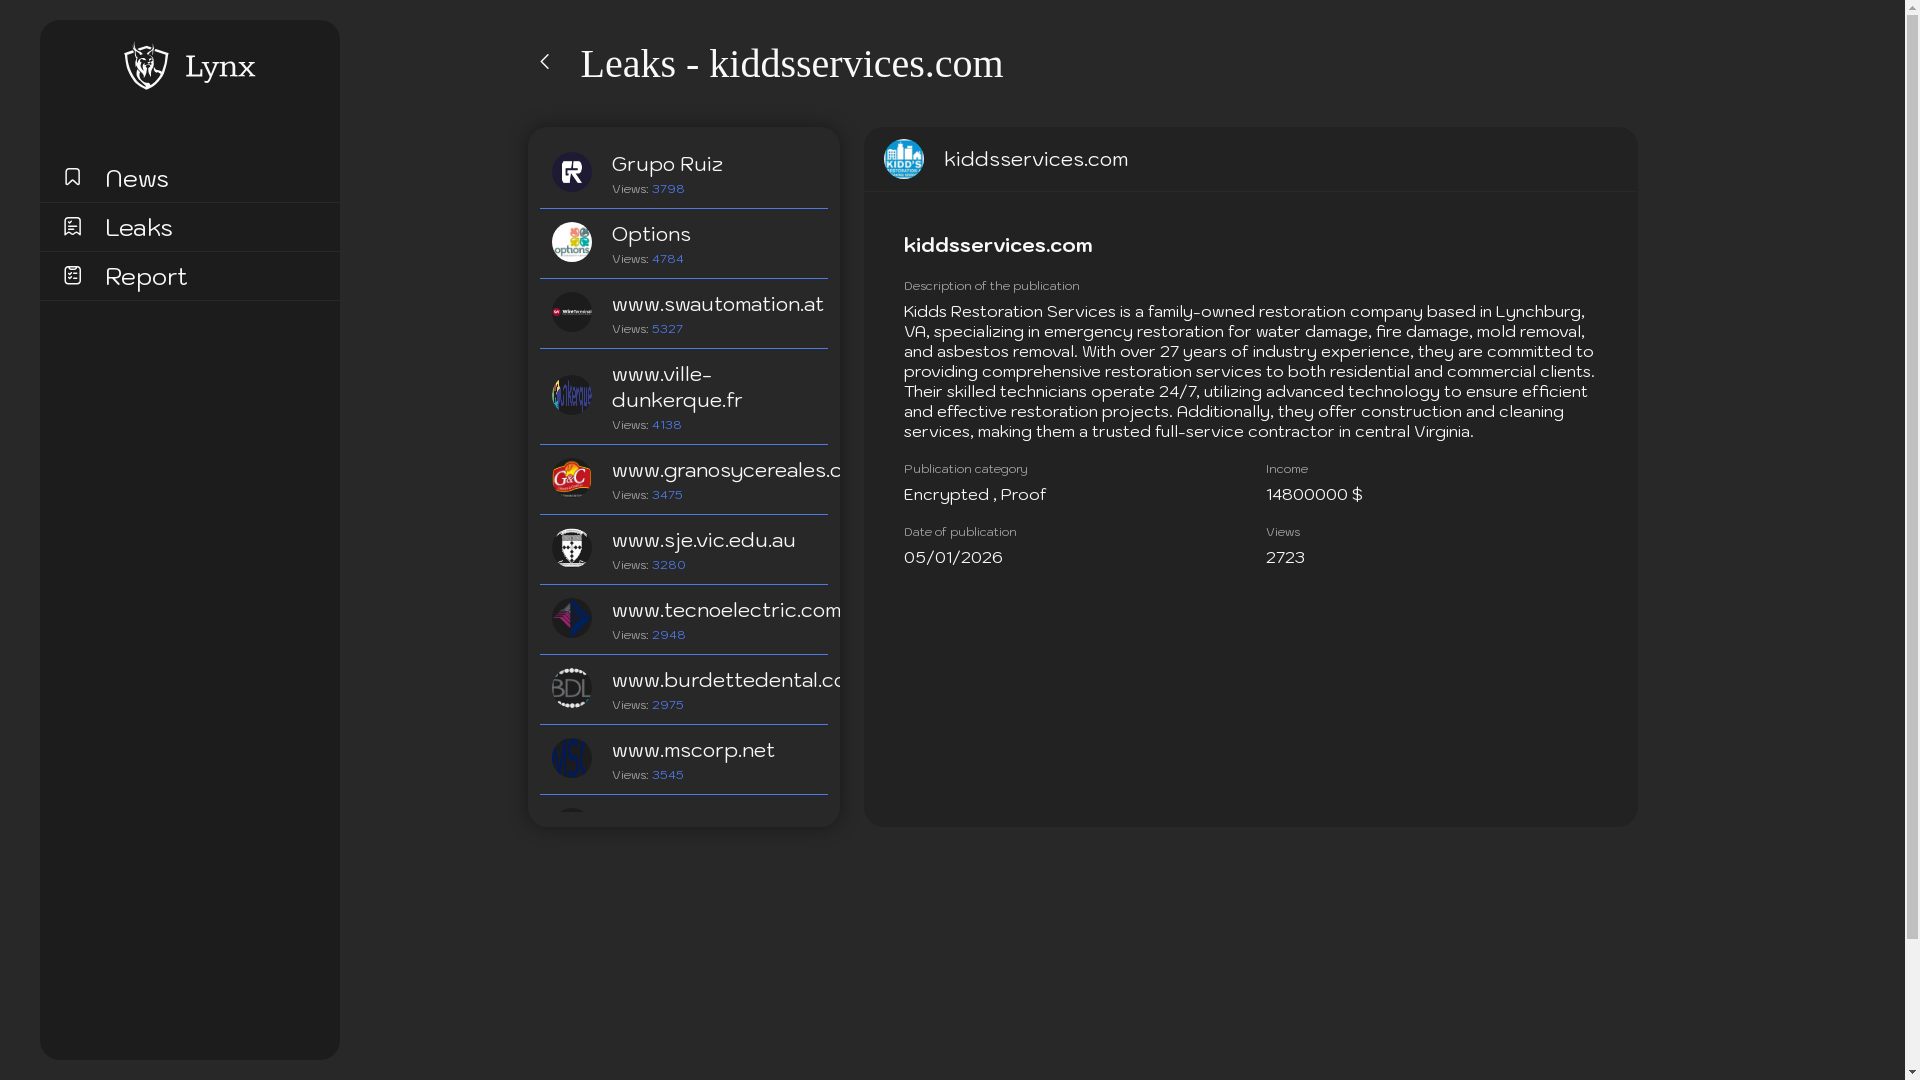This screenshot has height=1080, width=1920.
Task: Open the News menu item
Action: click(137, 179)
